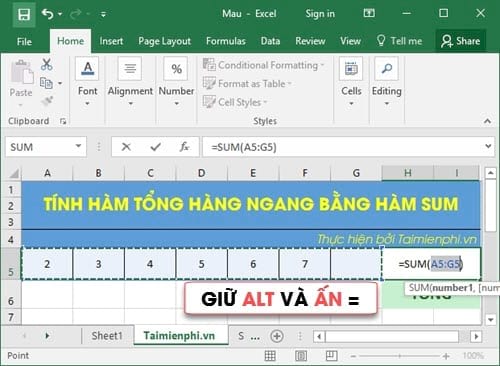
Task: Click the Copy icon
Action: click(46, 83)
